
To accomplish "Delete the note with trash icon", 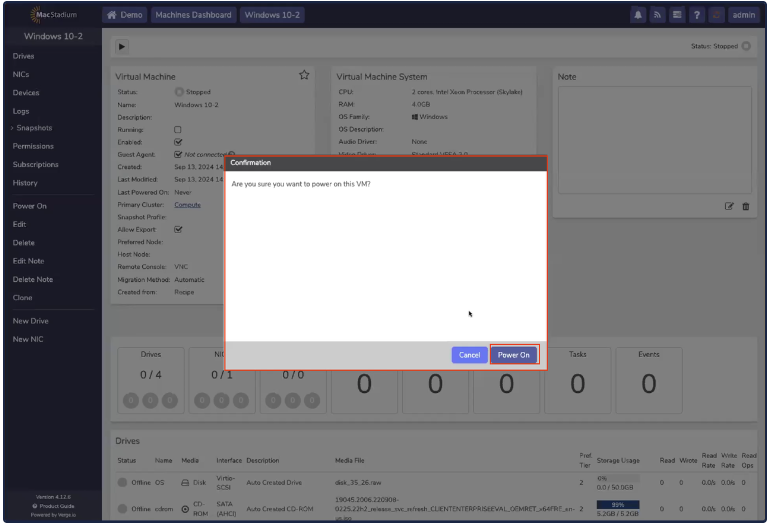I will pyautogui.click(x=745, y=206).
